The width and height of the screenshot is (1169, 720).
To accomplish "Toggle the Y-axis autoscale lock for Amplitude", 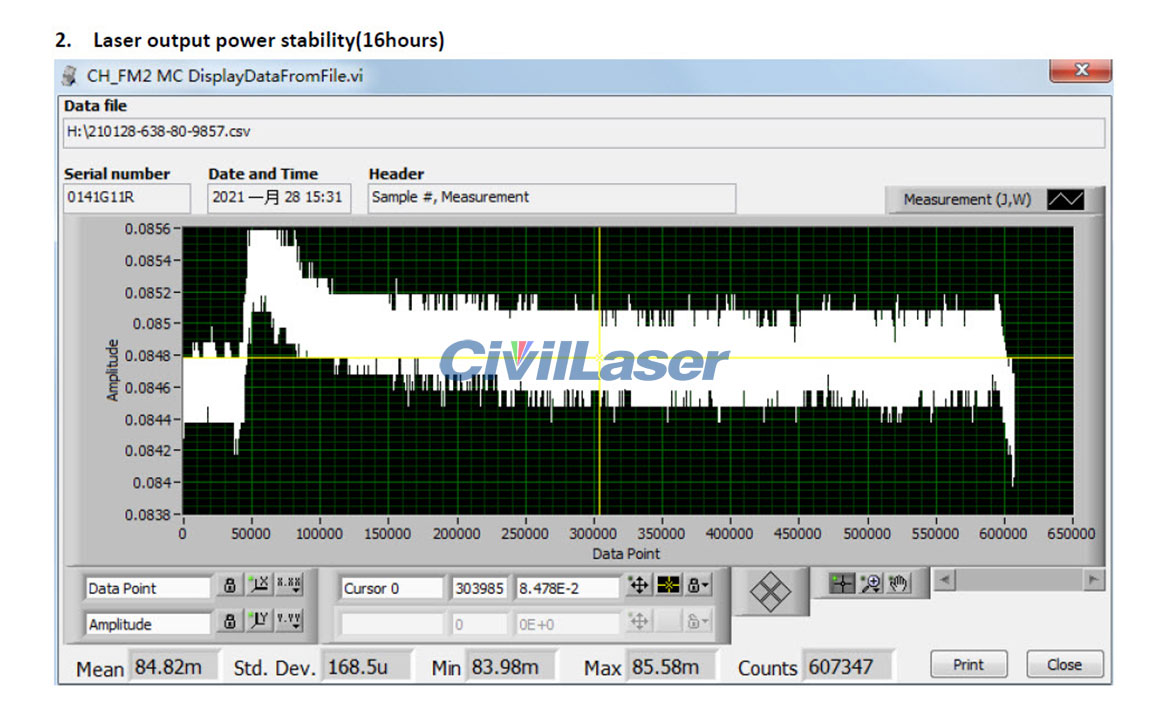I will [x=230, y=623].
